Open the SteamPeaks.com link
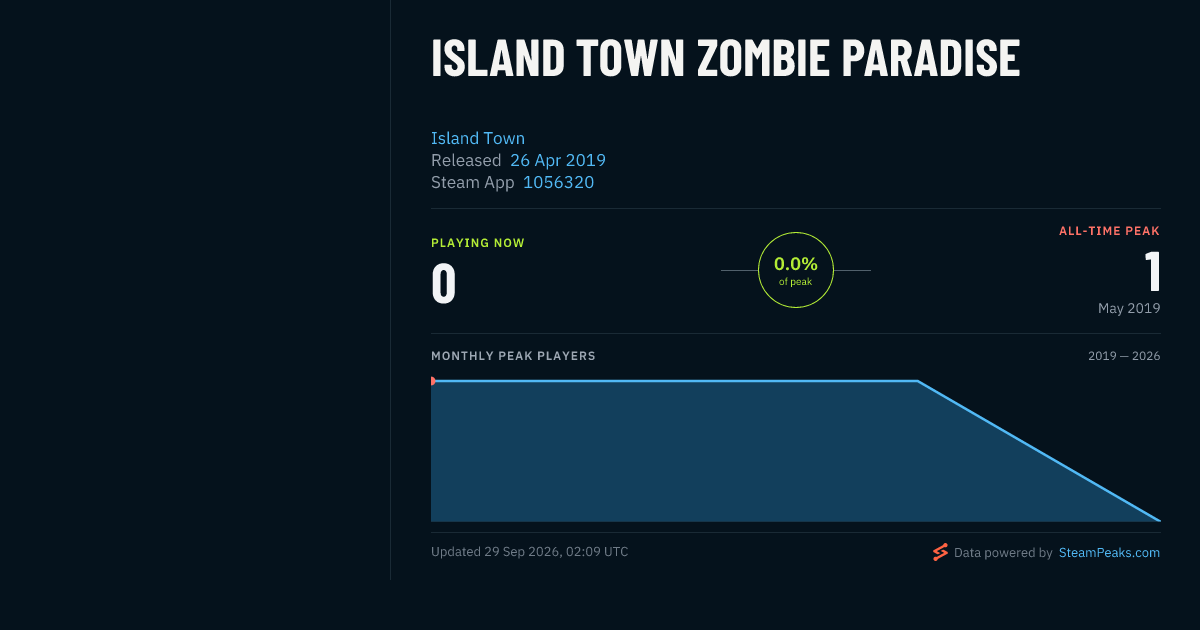The width and height of the screenshot is (1200, 630). pos(1109,552)
